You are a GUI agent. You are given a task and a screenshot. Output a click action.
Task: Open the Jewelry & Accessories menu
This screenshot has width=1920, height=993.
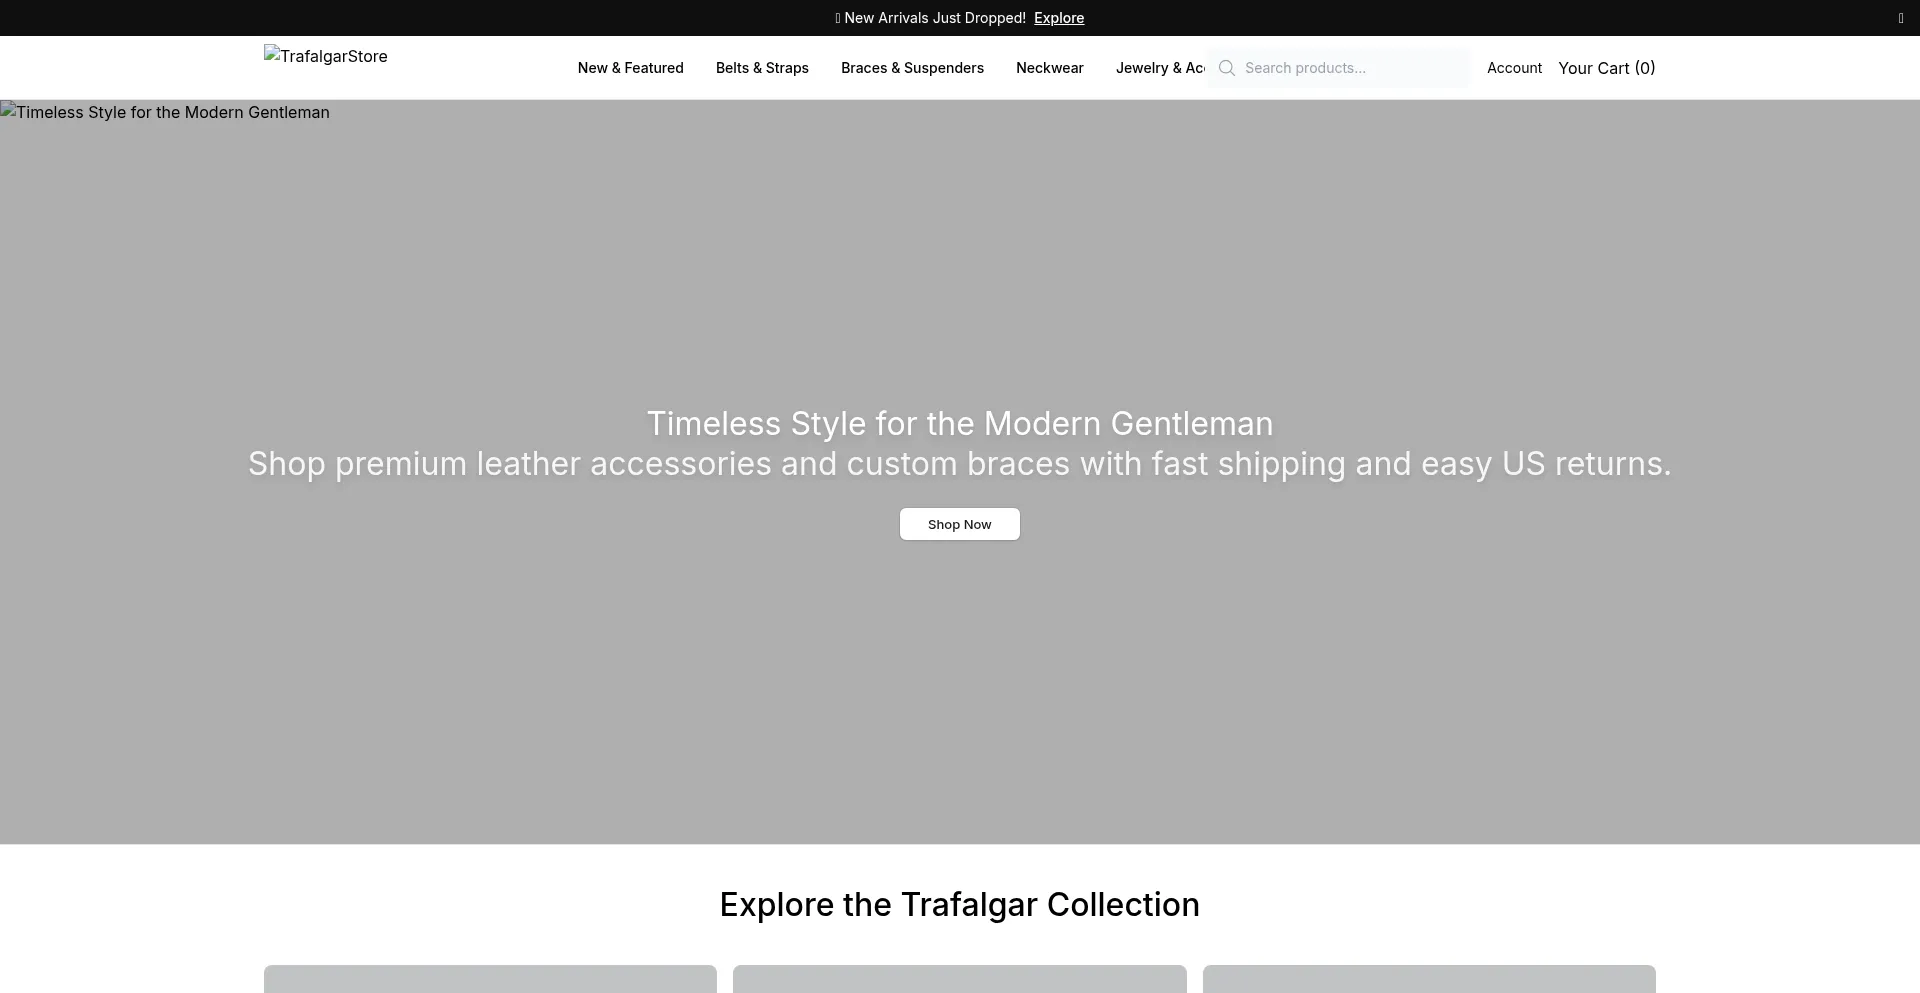(1160, 68)
